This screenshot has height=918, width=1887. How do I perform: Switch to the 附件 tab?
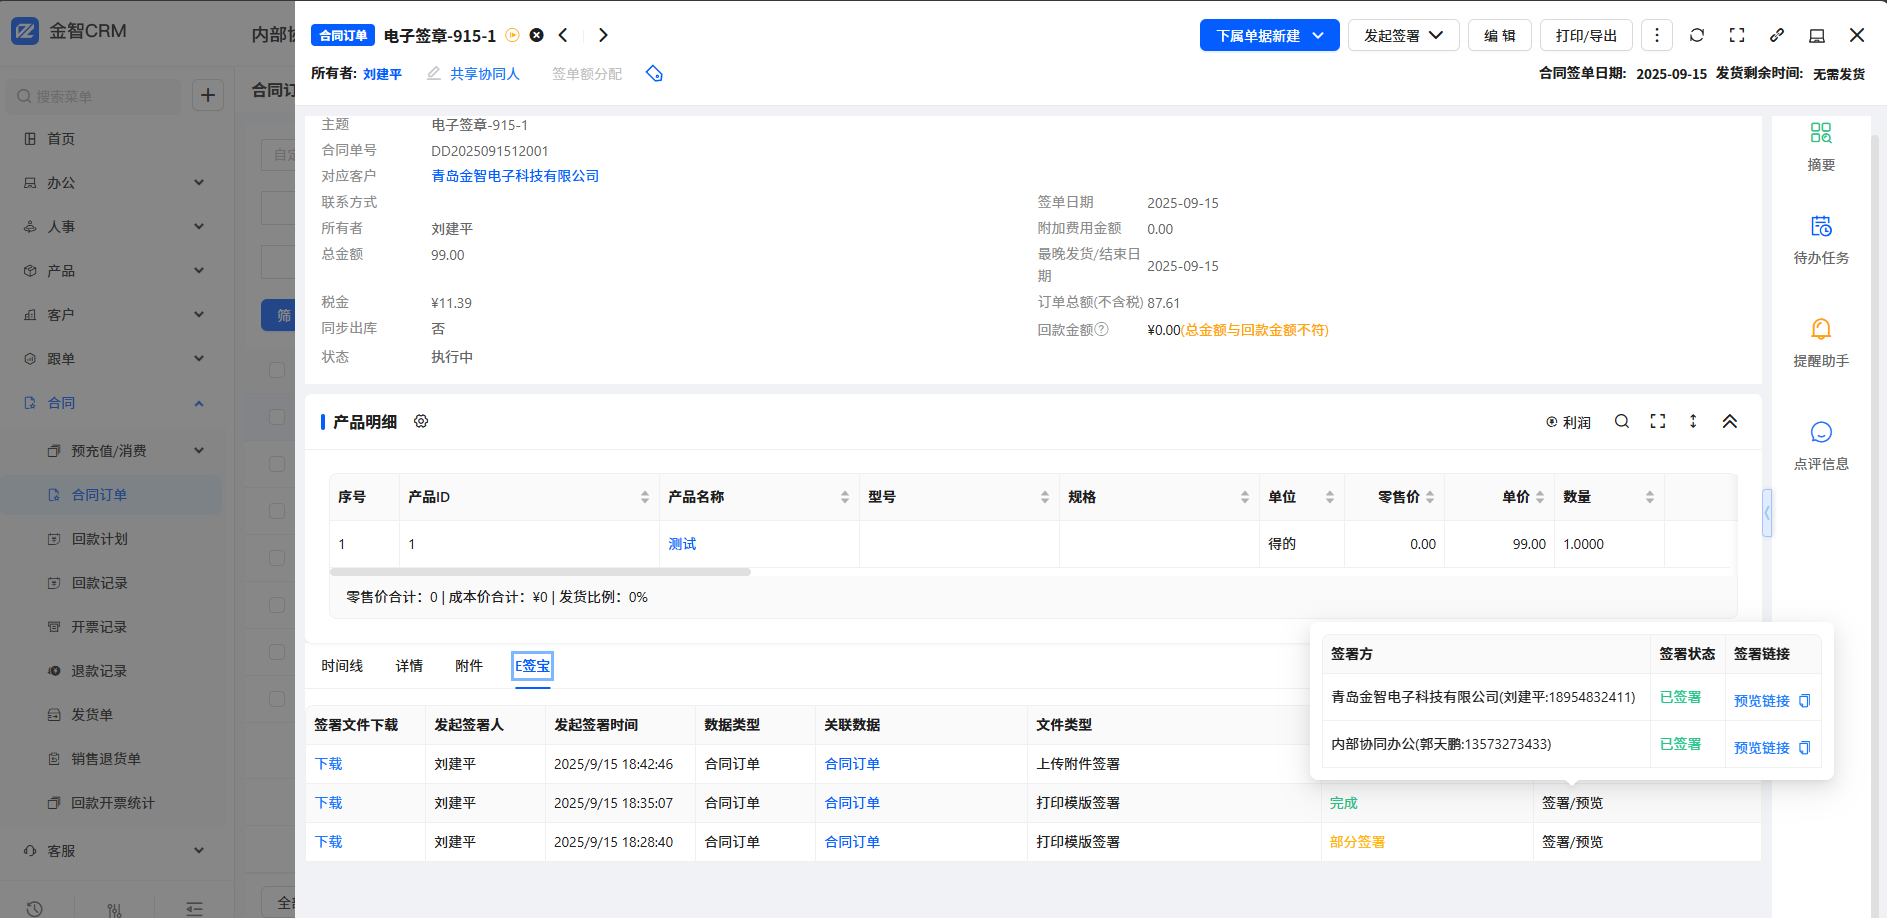[x=468, y=666]
